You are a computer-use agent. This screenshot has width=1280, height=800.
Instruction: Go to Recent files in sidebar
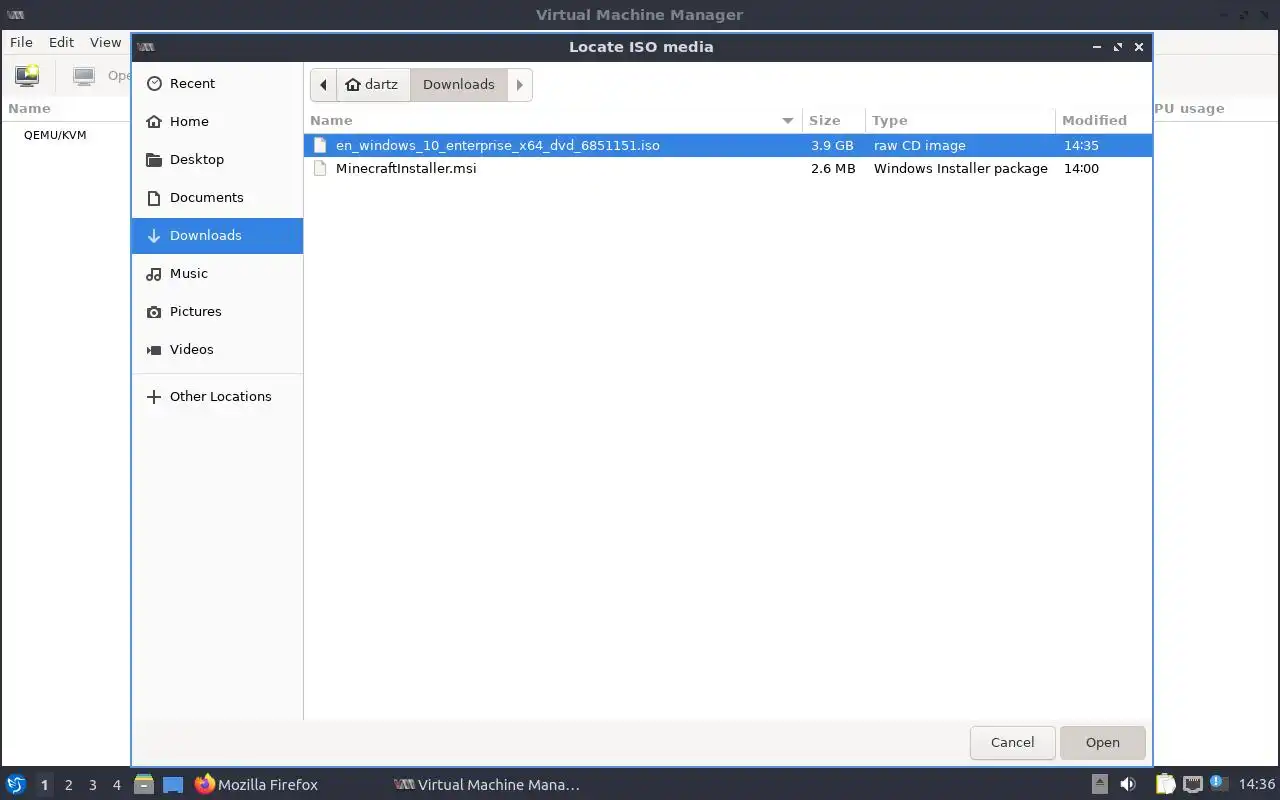217,83
